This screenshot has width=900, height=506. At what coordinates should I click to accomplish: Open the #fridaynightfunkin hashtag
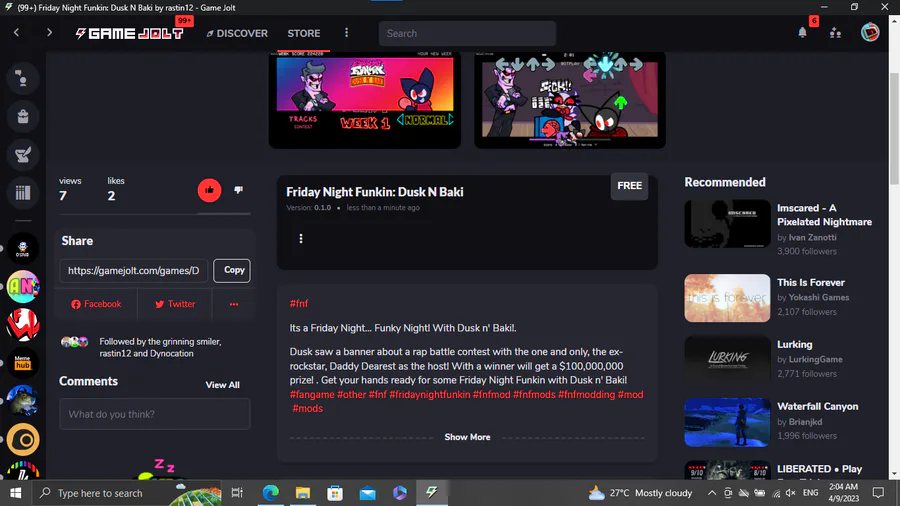tap(429, 394)
